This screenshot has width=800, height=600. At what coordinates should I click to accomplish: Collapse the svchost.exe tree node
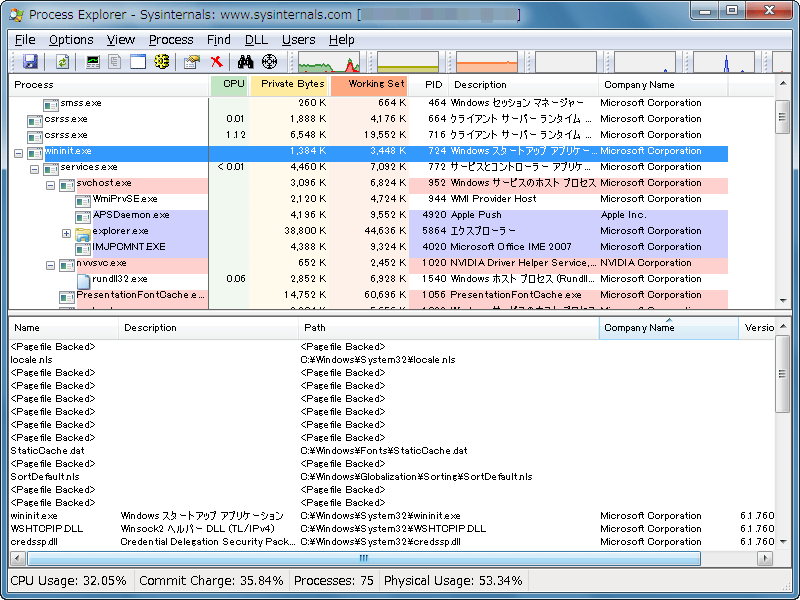coord(51,184)
